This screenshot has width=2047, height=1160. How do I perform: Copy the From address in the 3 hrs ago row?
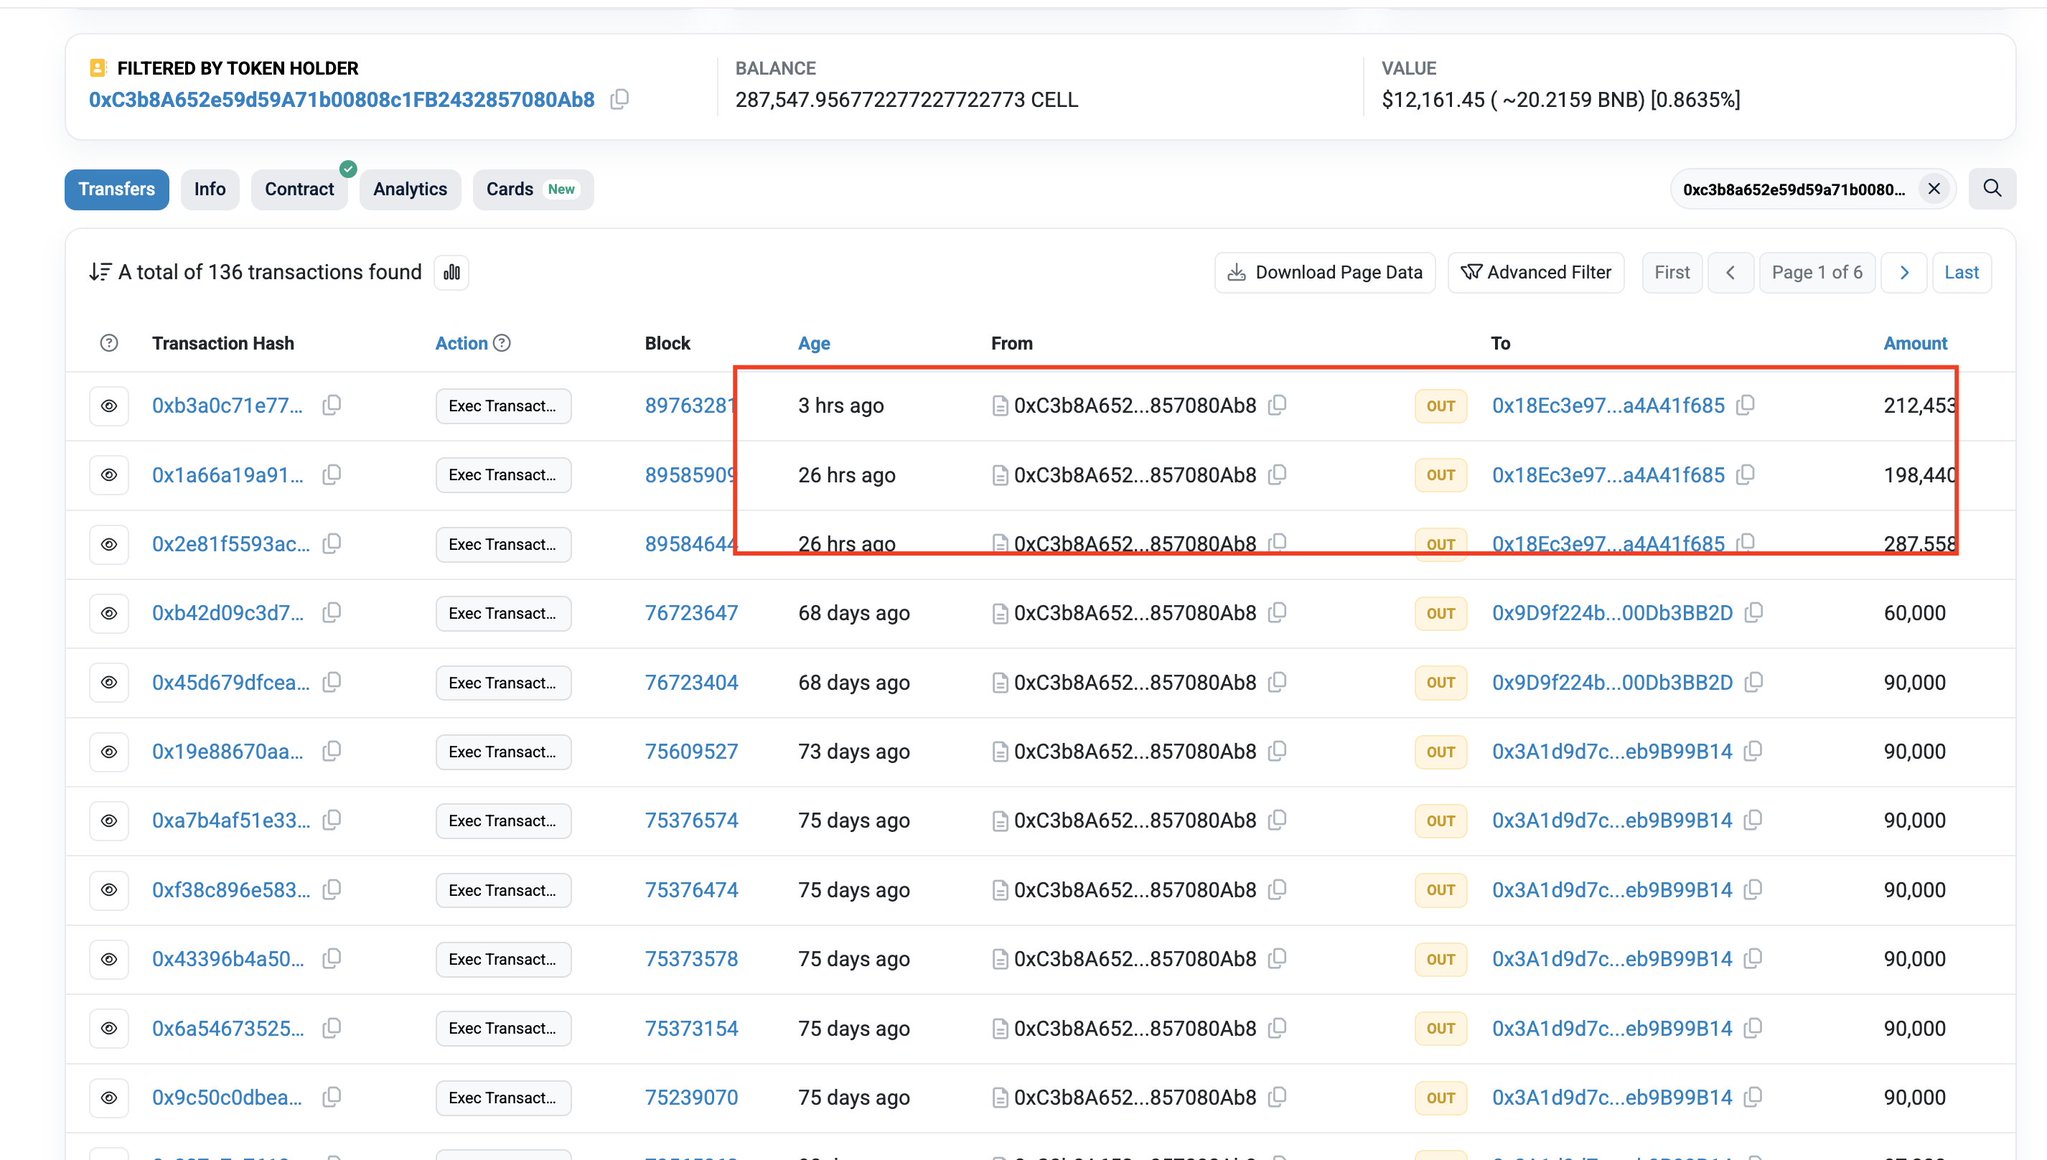point(1277,405)
